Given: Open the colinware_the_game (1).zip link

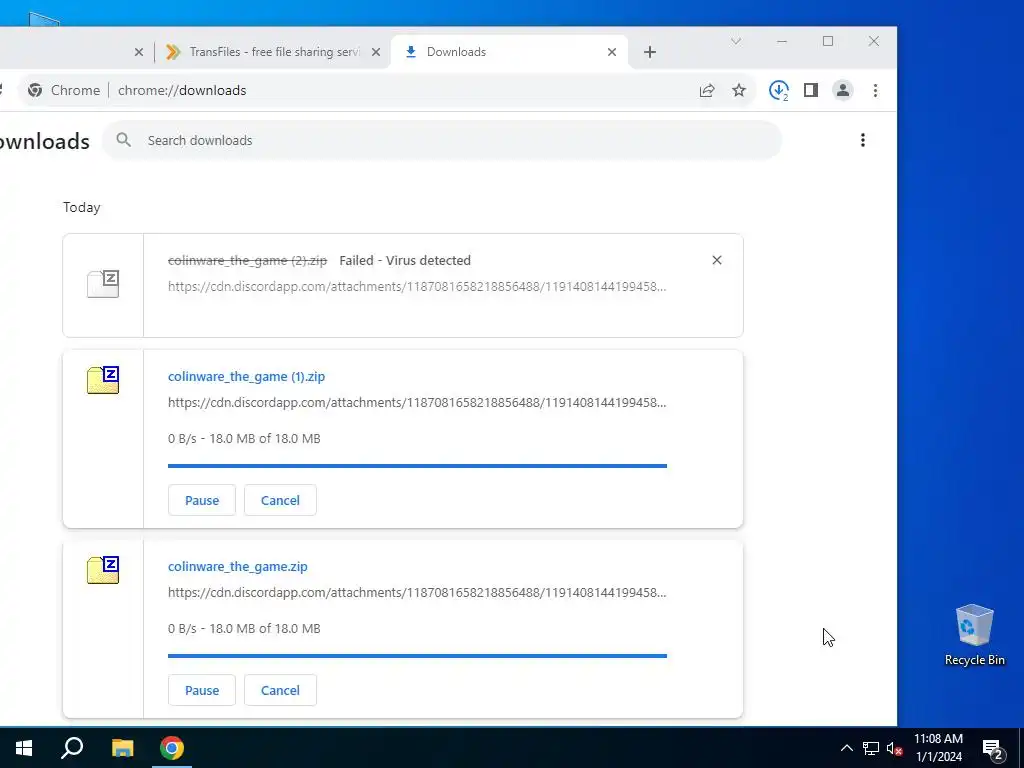Looking at the screenshot, I should (x=246, y=376).
